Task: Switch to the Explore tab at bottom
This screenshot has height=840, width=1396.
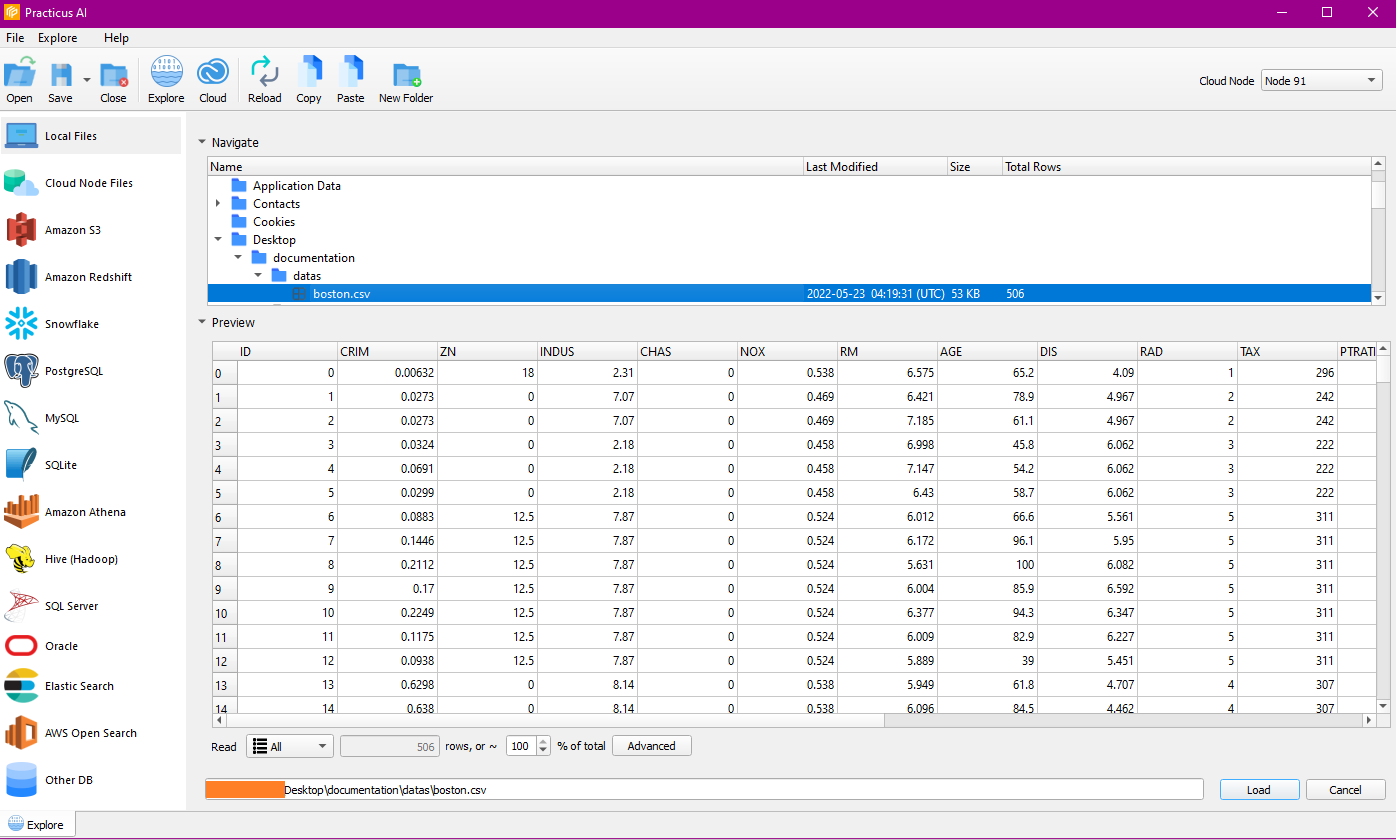Action: (38, 823)
